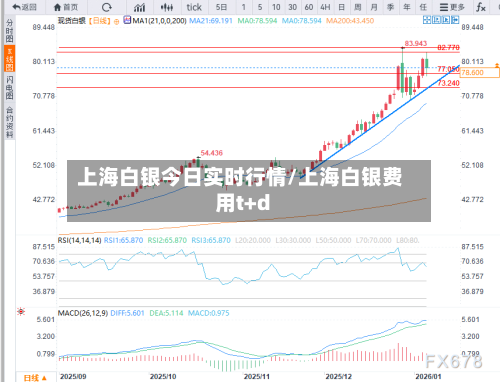Select the 30 minute timeframe
Screen dimensions: 500x382
(292, 7)
